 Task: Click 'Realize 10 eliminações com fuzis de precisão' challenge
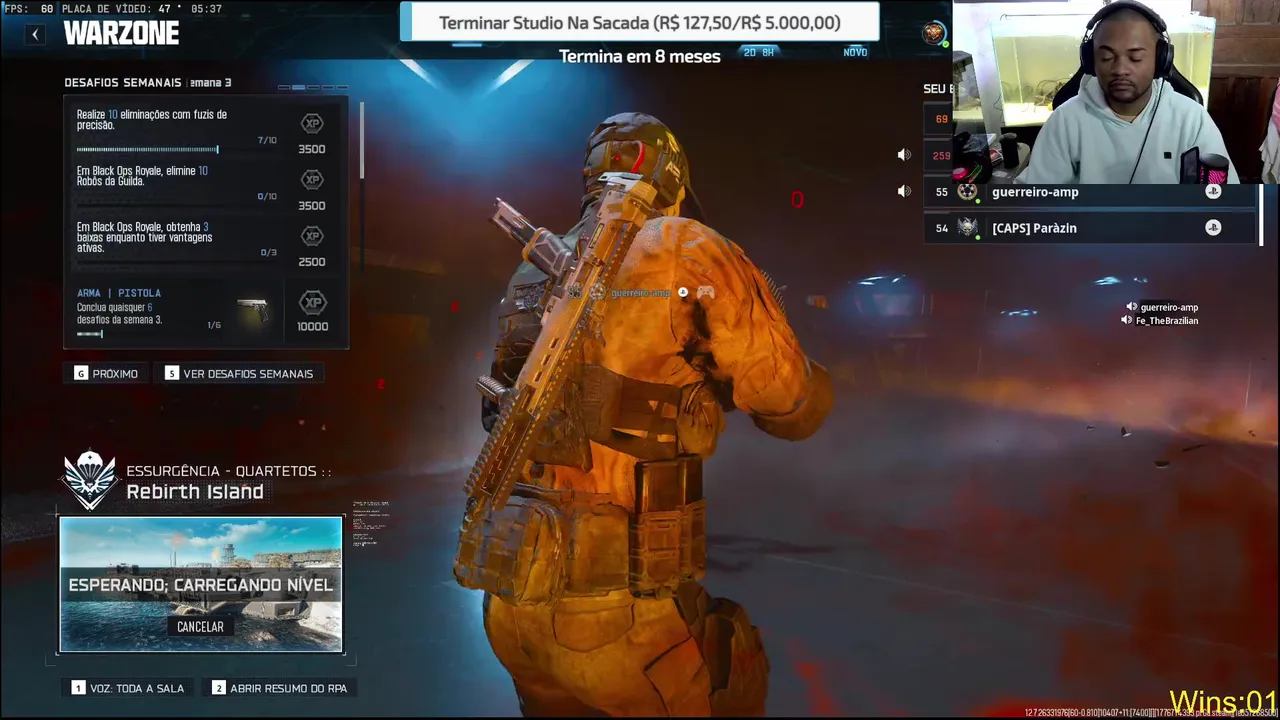tap(152, 120)
